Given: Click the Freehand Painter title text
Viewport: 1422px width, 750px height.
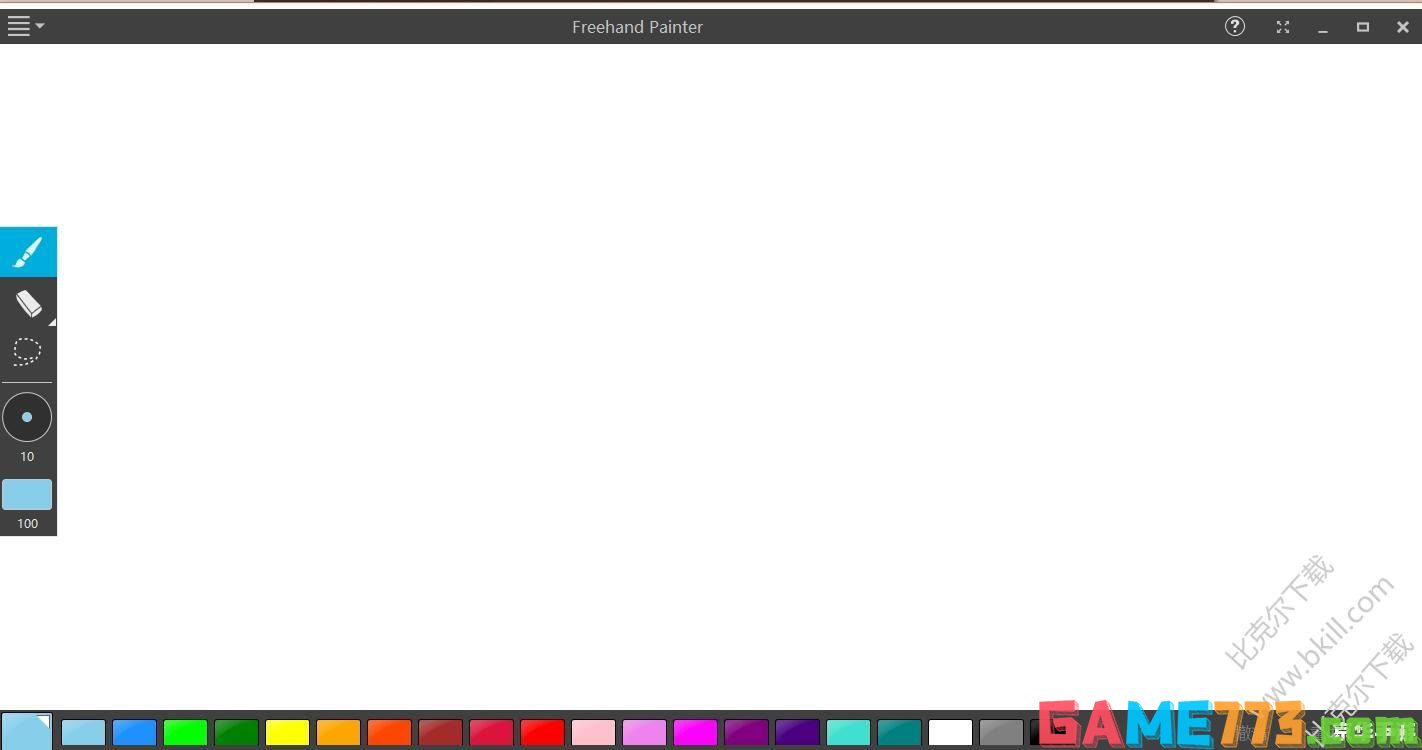Looking at the screenshot, I should point(637,27).
